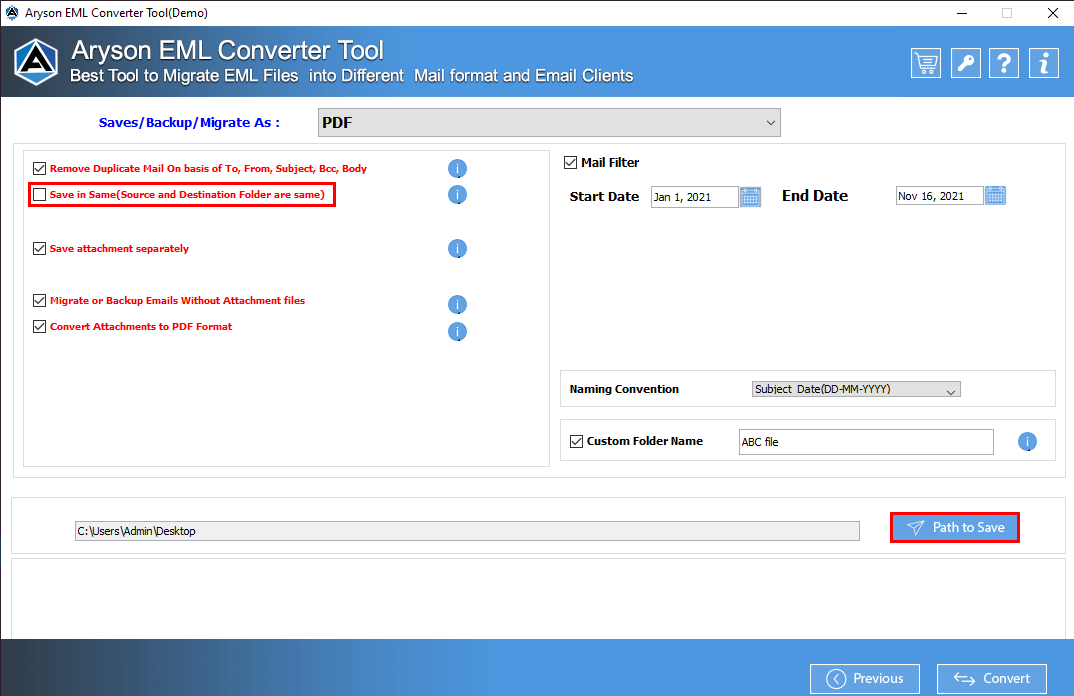Image resolution: width=1074 pixels, height=696 pixels.
Task: Click the ABC file folder name field
Action: [866, 442]
